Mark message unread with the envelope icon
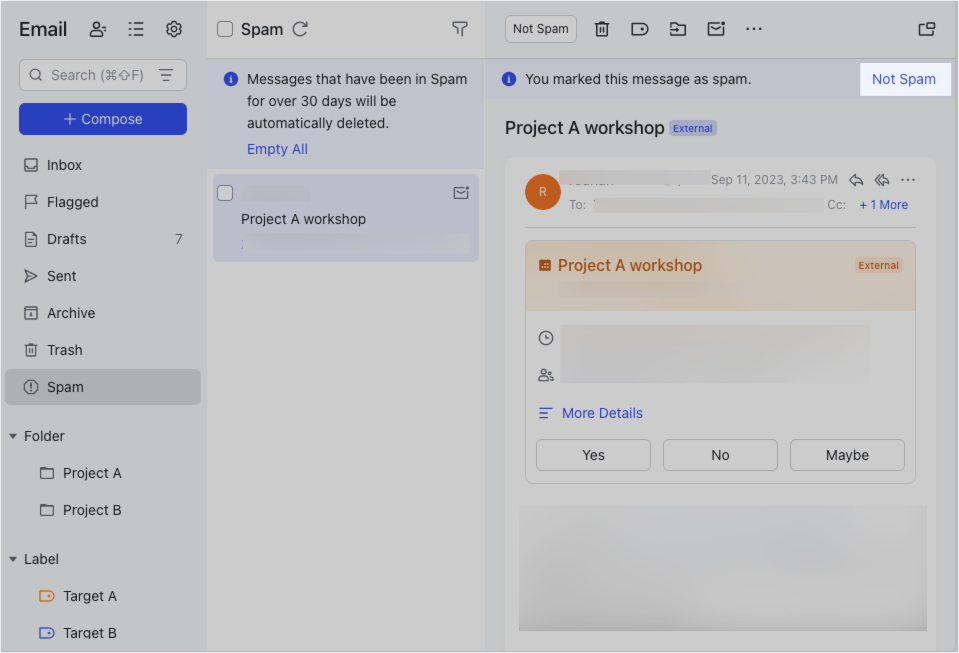The width and height of the screenshot is (959, 653). pyautogui.click(x=716, y=29)
